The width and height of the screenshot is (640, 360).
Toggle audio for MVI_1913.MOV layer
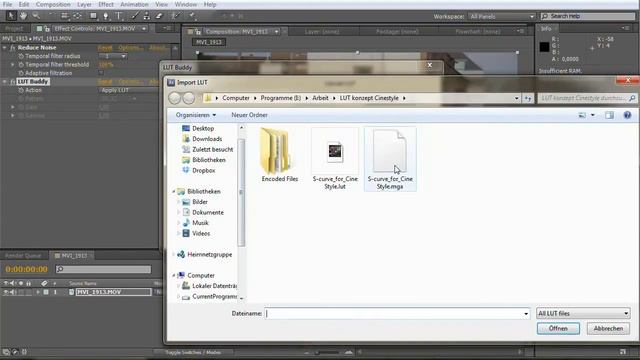tap(13, 292)
